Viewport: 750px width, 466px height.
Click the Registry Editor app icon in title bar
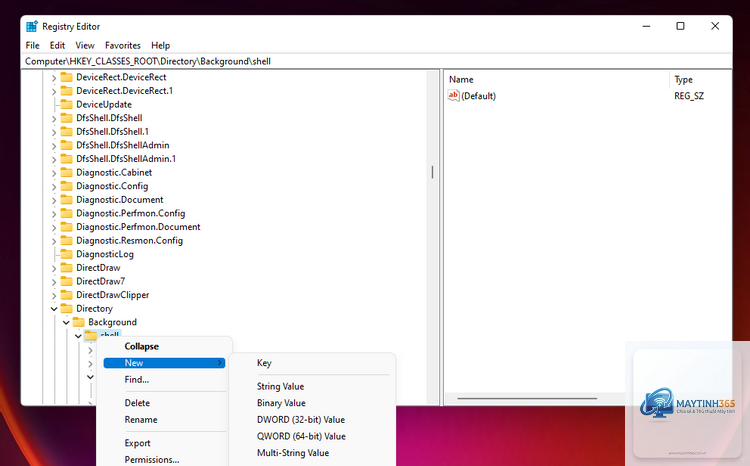click(x=32, y=26)
